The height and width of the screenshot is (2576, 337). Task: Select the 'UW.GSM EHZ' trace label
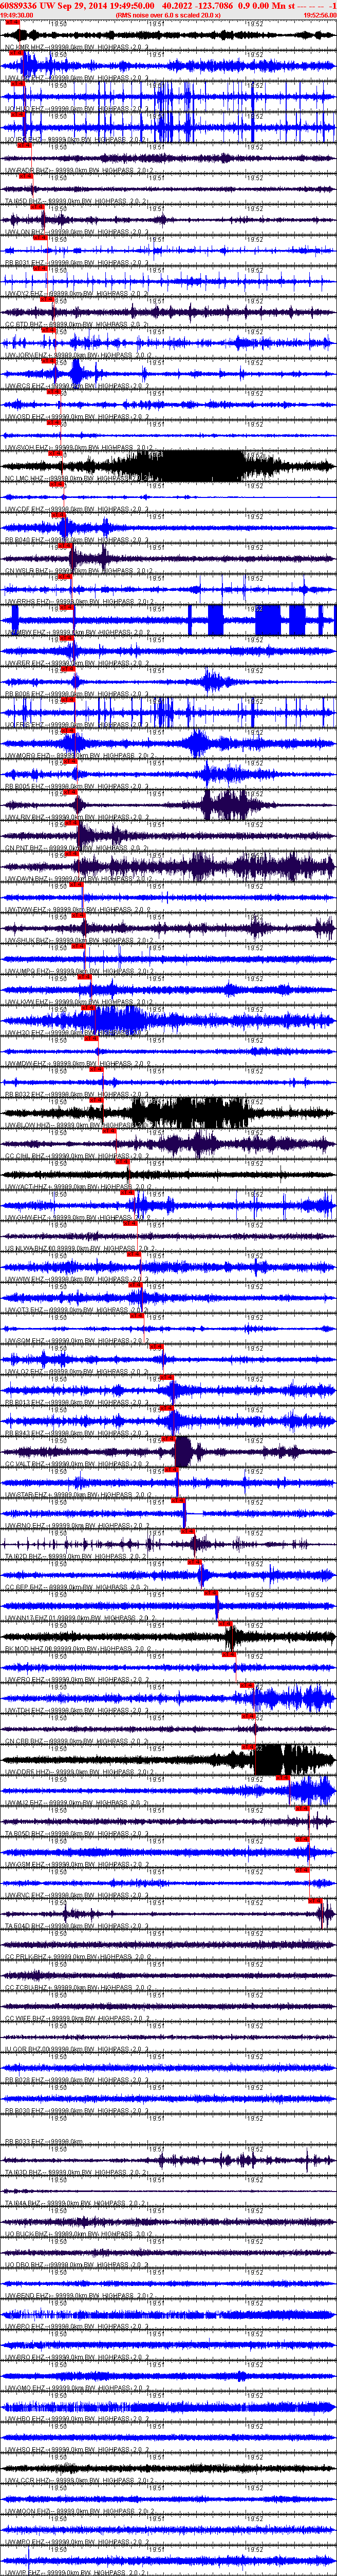24,1865
